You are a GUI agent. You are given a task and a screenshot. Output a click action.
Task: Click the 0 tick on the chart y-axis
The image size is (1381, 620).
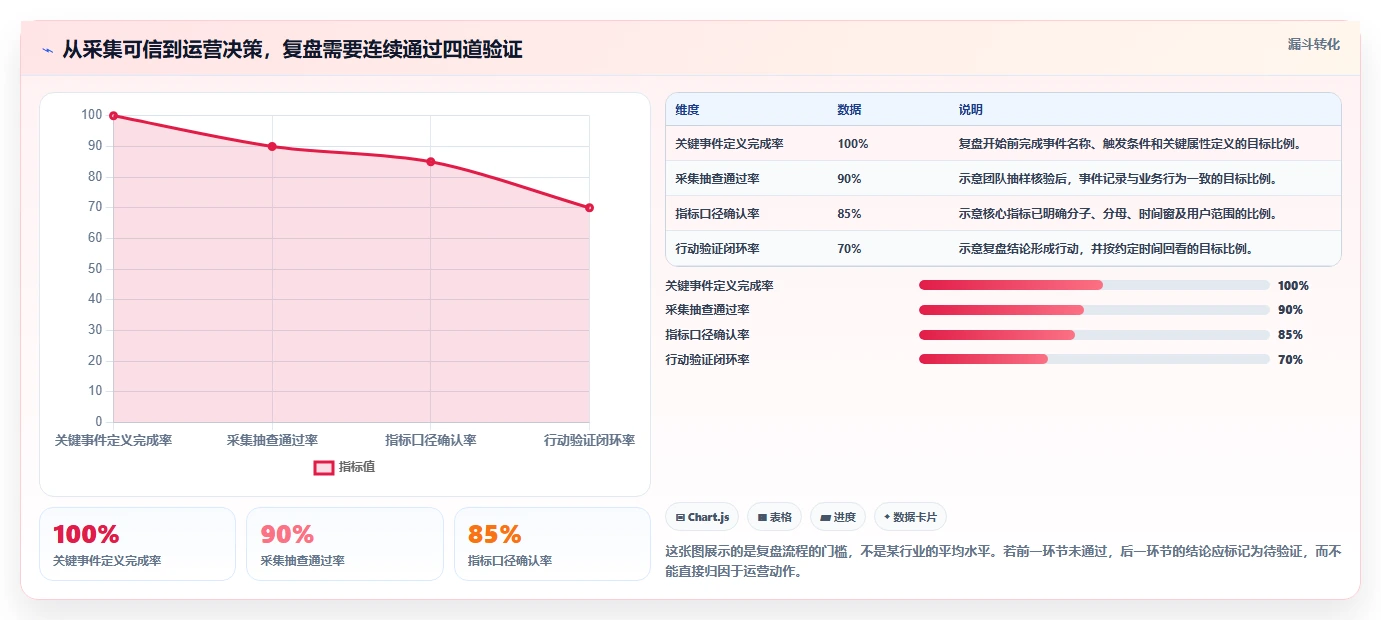coord(98,422)
